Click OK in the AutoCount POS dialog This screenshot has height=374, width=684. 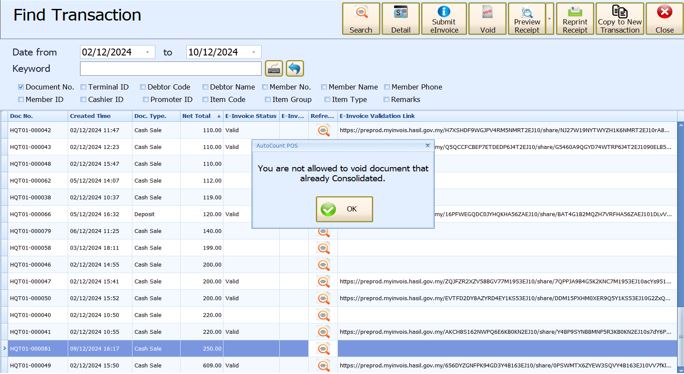344,209
